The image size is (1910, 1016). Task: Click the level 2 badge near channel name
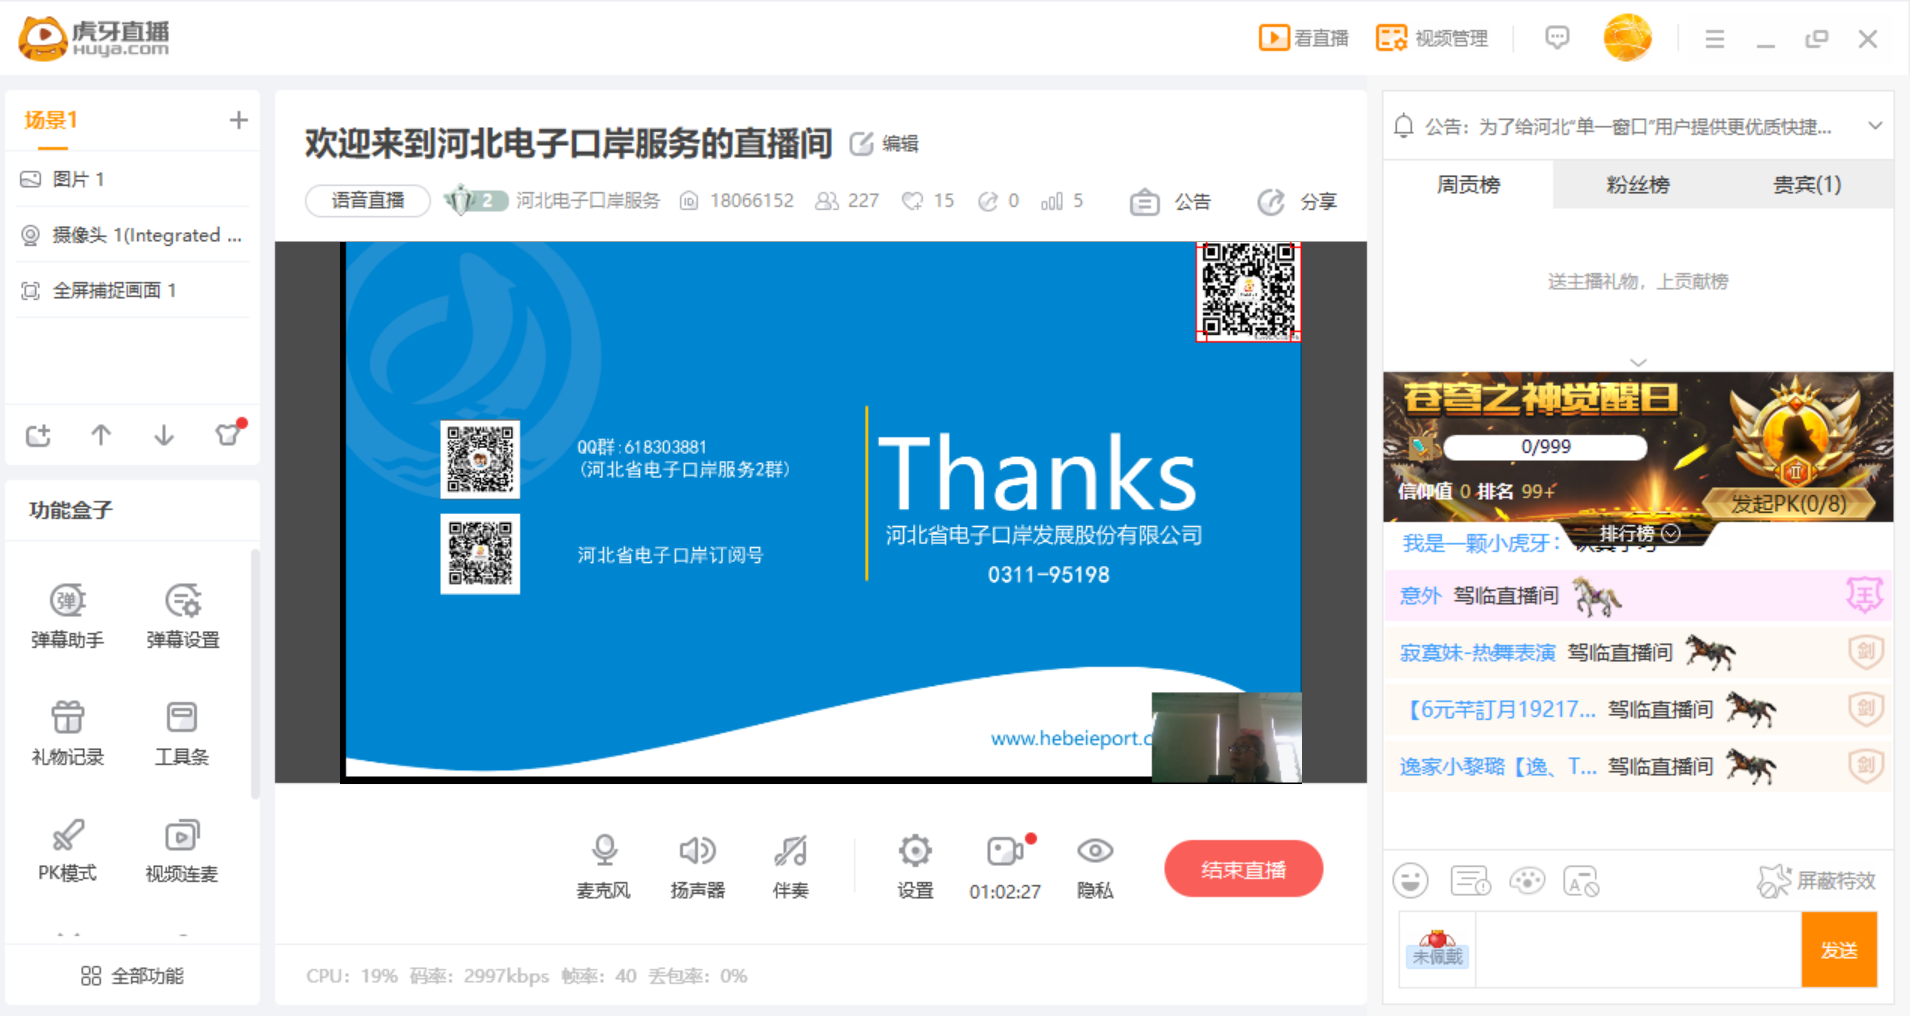pos(476,201)
